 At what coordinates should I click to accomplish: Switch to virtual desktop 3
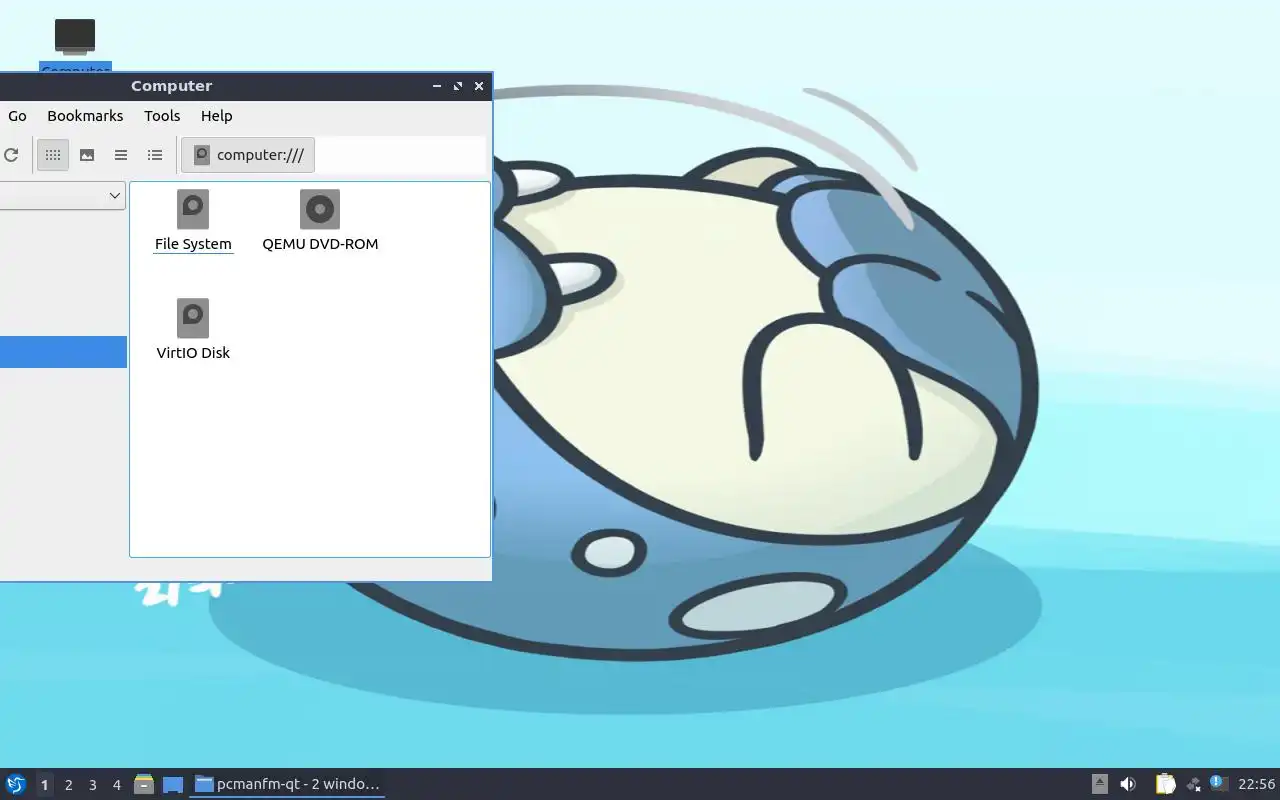point(92,785)
